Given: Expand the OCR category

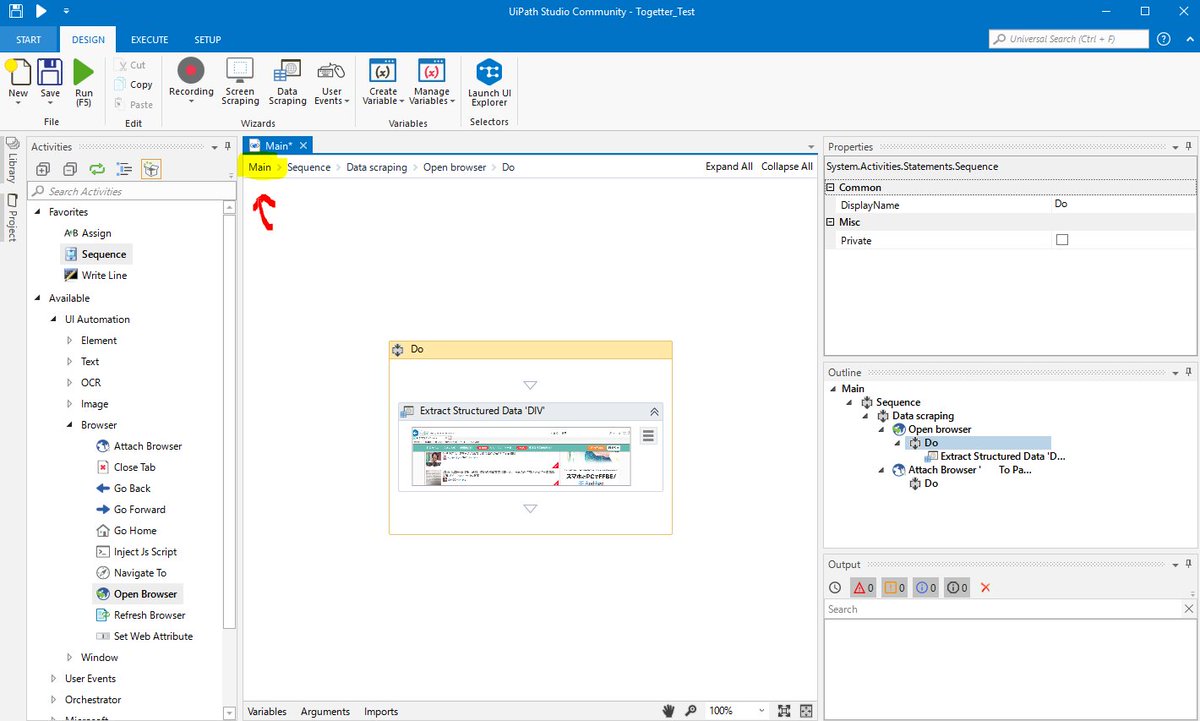Looking at the screenshot, I should tap(70, 383).
